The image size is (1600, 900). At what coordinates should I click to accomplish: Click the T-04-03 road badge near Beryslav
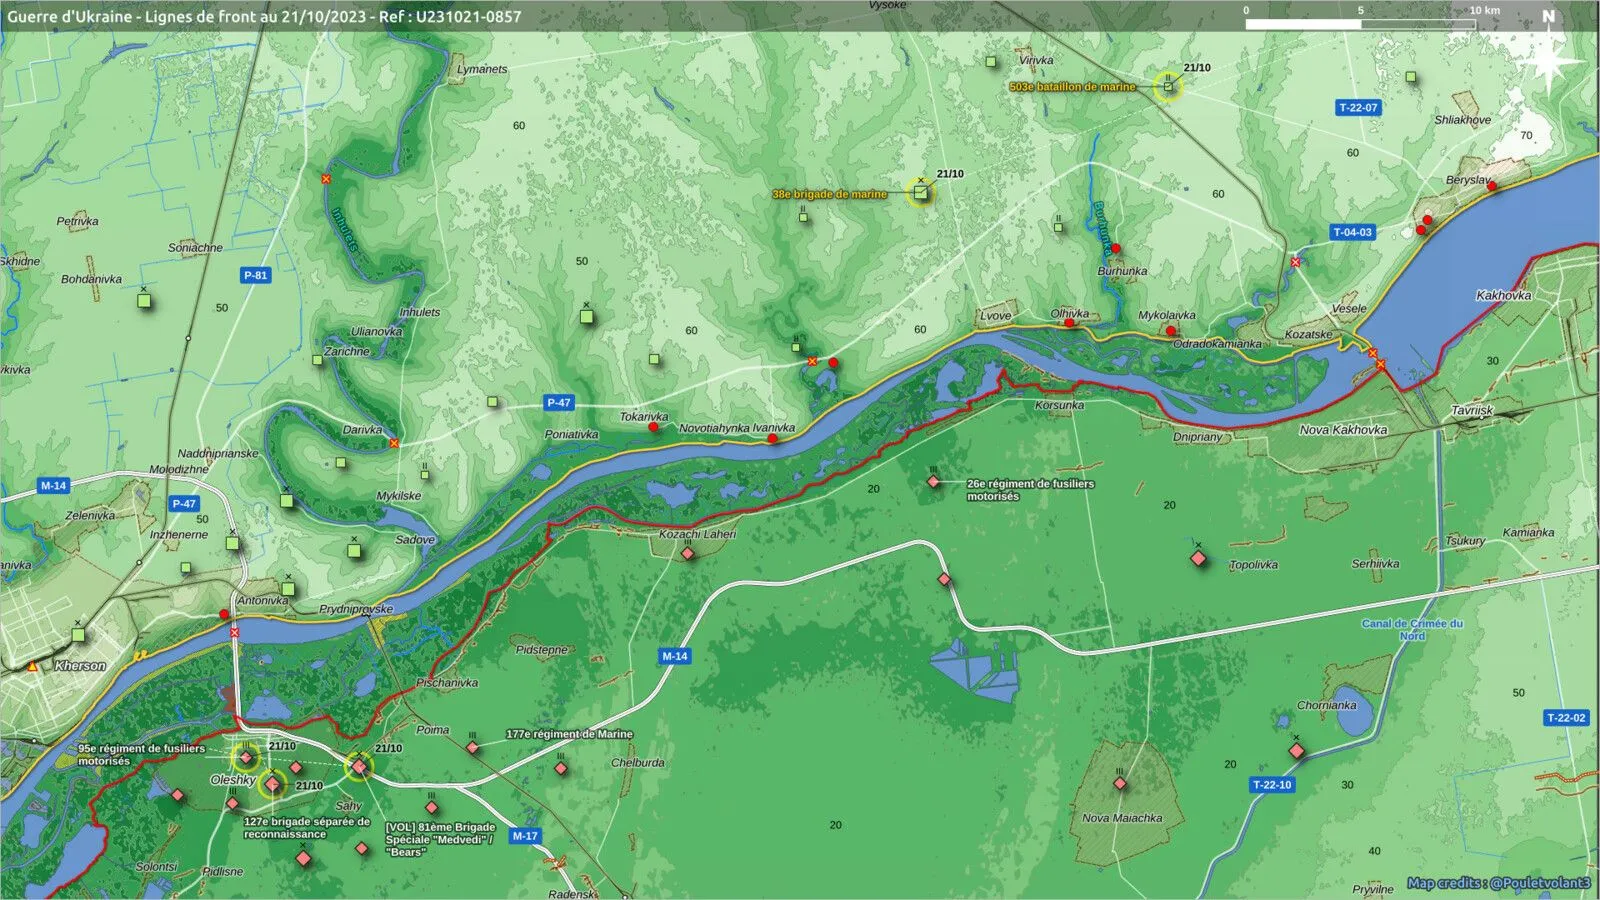point(1352,232)
